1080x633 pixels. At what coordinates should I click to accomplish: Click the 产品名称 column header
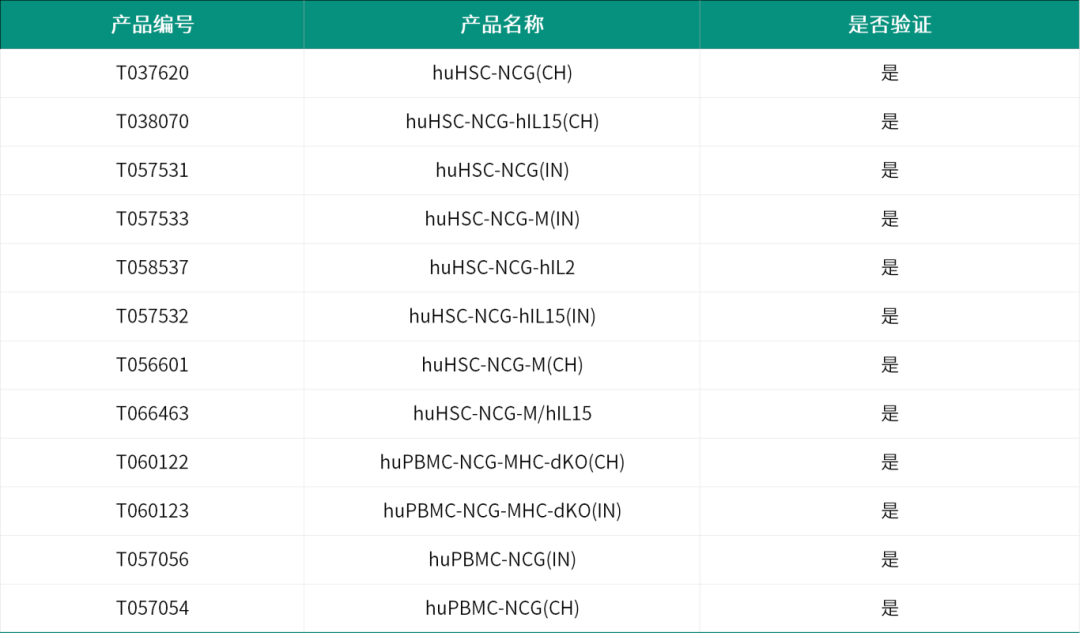(x=502, y=25)
